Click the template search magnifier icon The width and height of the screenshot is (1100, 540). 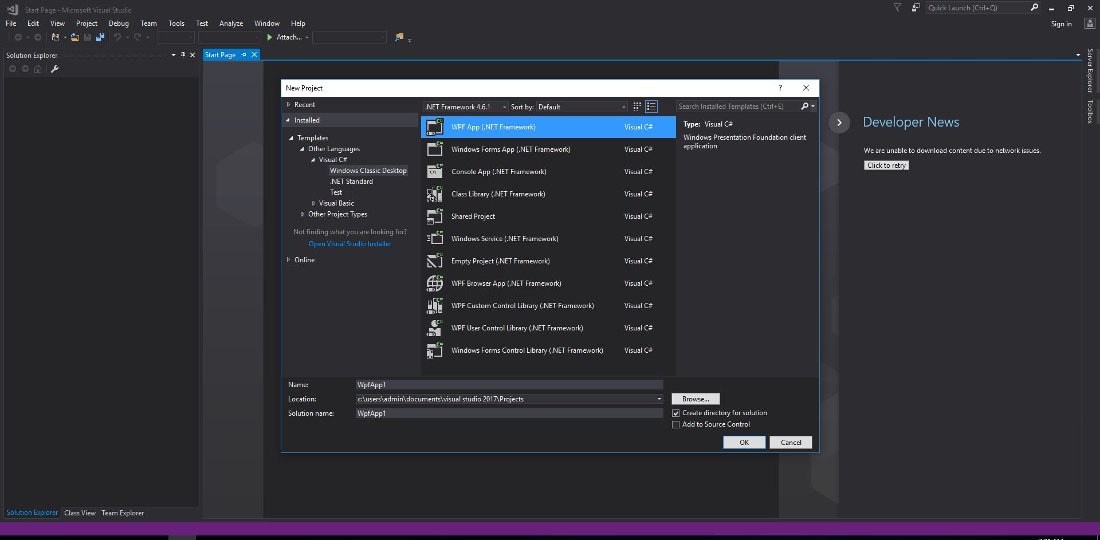point(805,107)
